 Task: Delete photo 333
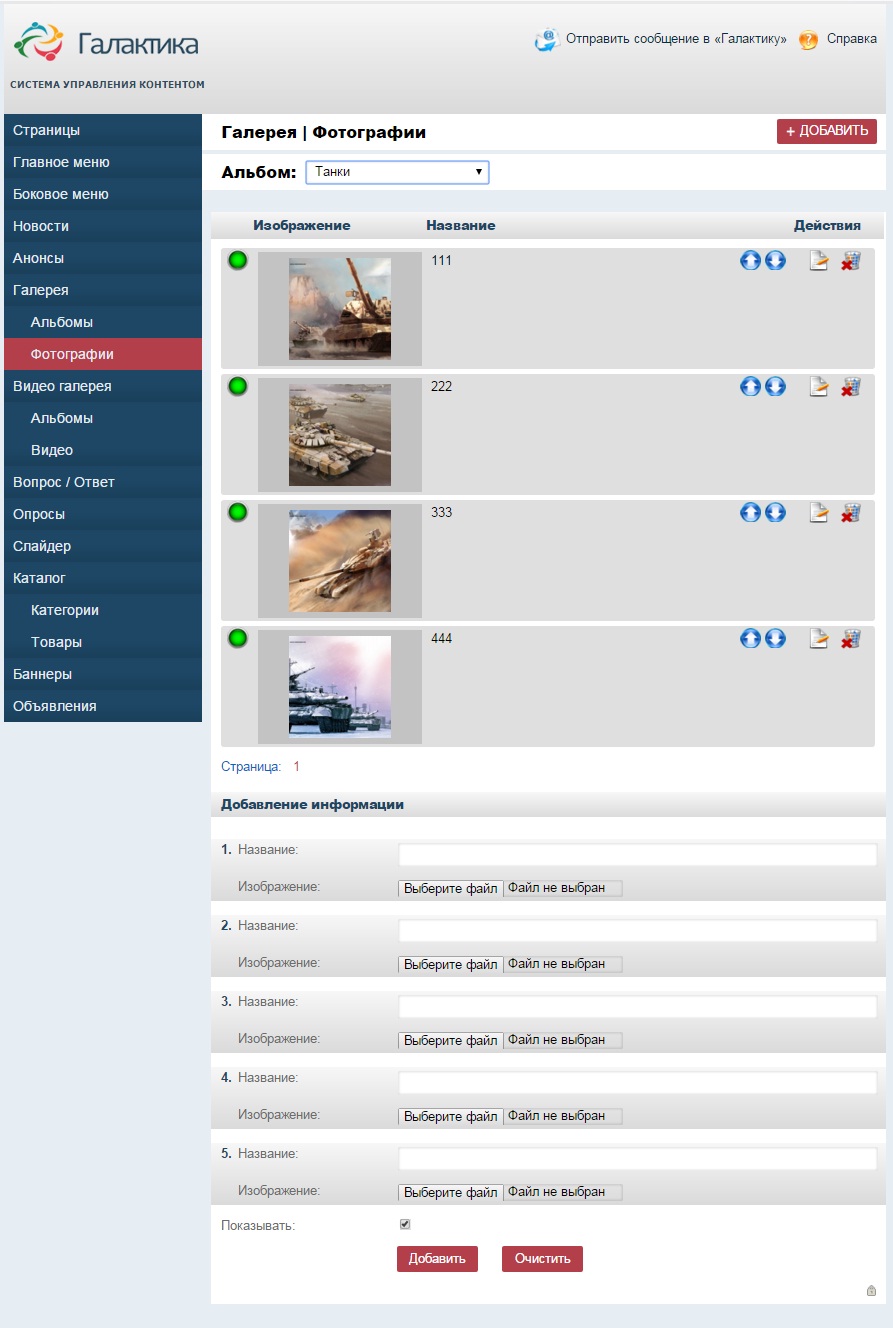coord(850,513)
